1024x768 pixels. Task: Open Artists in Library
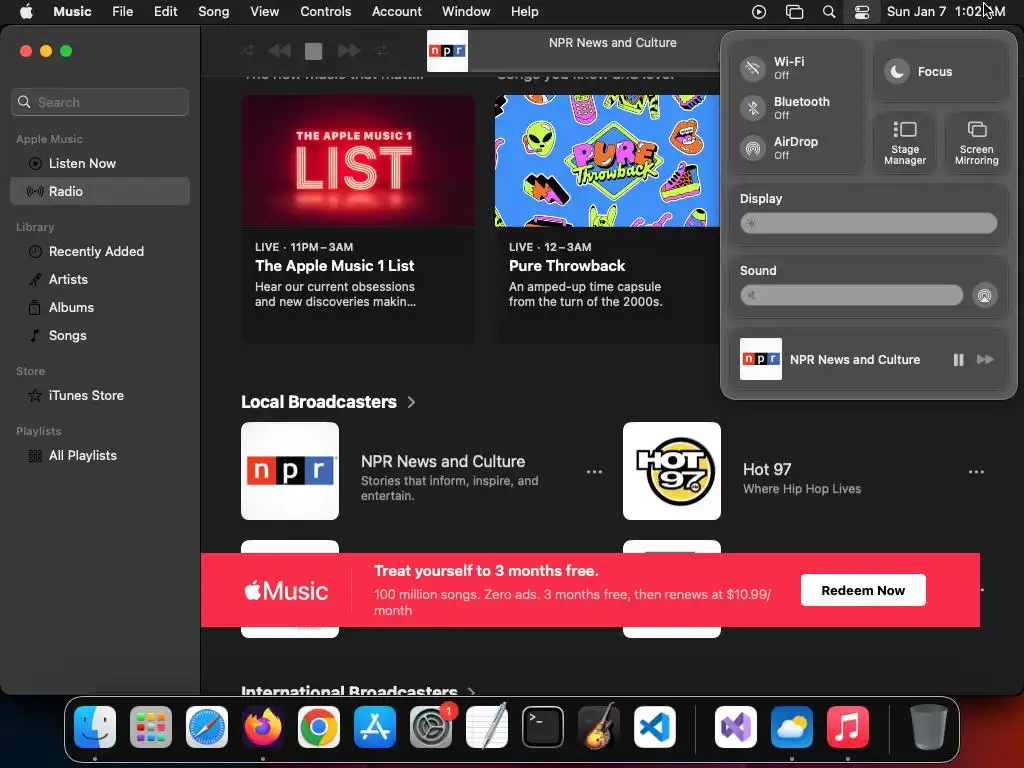tap(100, 280)
